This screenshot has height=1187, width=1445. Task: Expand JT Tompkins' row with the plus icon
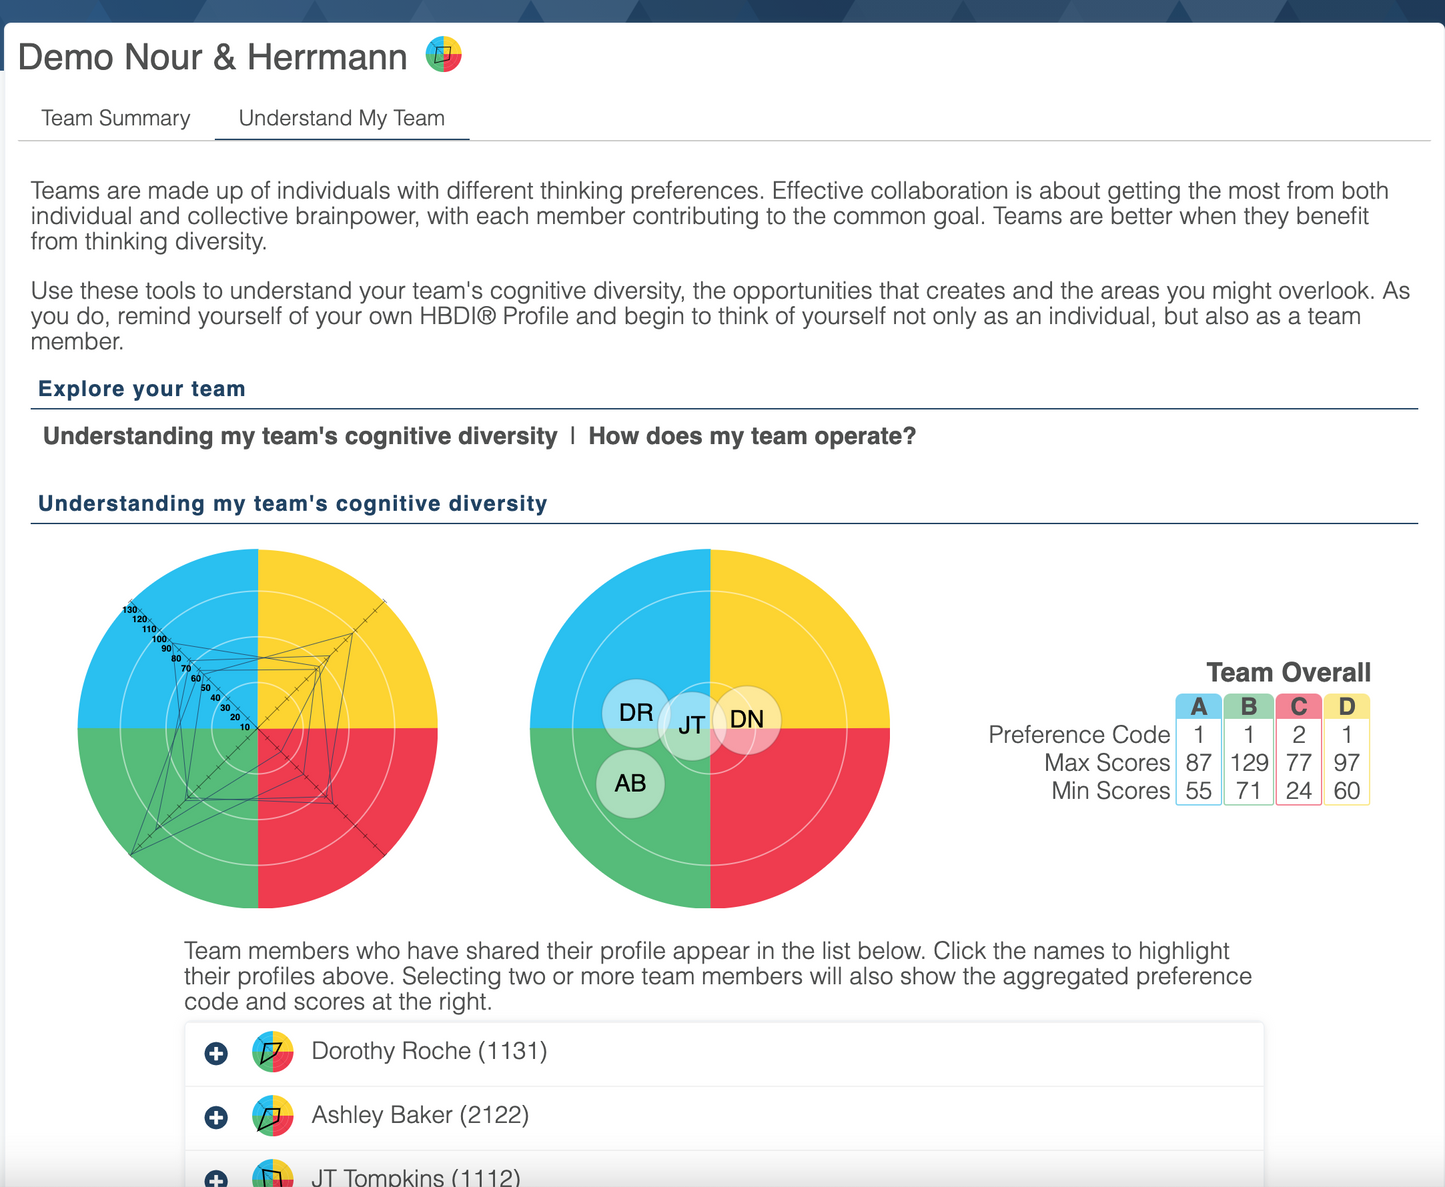click(x=216, y=1178)
